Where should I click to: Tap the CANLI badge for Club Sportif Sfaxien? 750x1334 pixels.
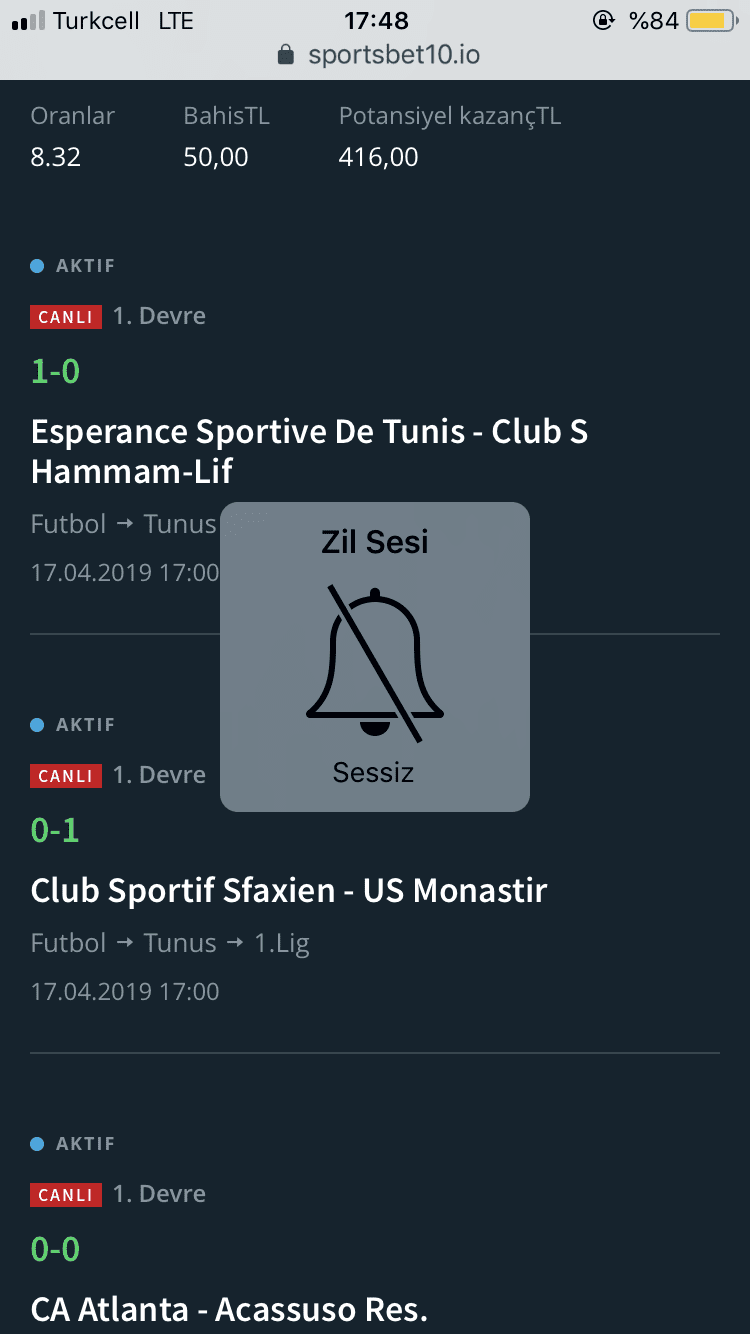click(x=66, y=776)
